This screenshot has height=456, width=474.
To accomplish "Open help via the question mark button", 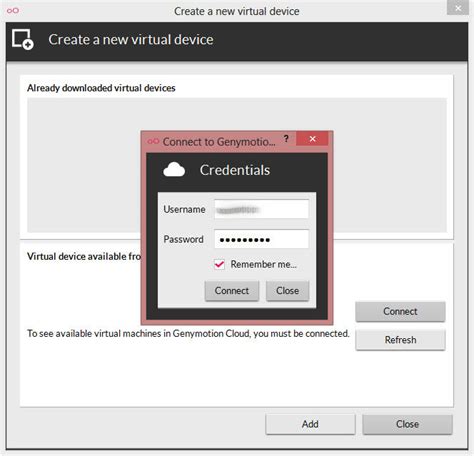I will (x=286, y=138).
